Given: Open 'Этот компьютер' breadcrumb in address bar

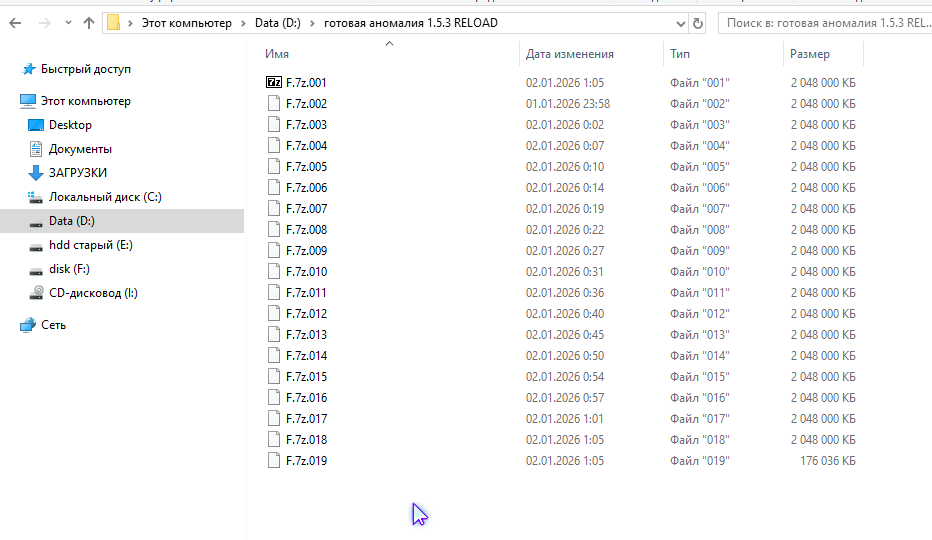Looking at the screenshot, I should (x=187, y=23).
